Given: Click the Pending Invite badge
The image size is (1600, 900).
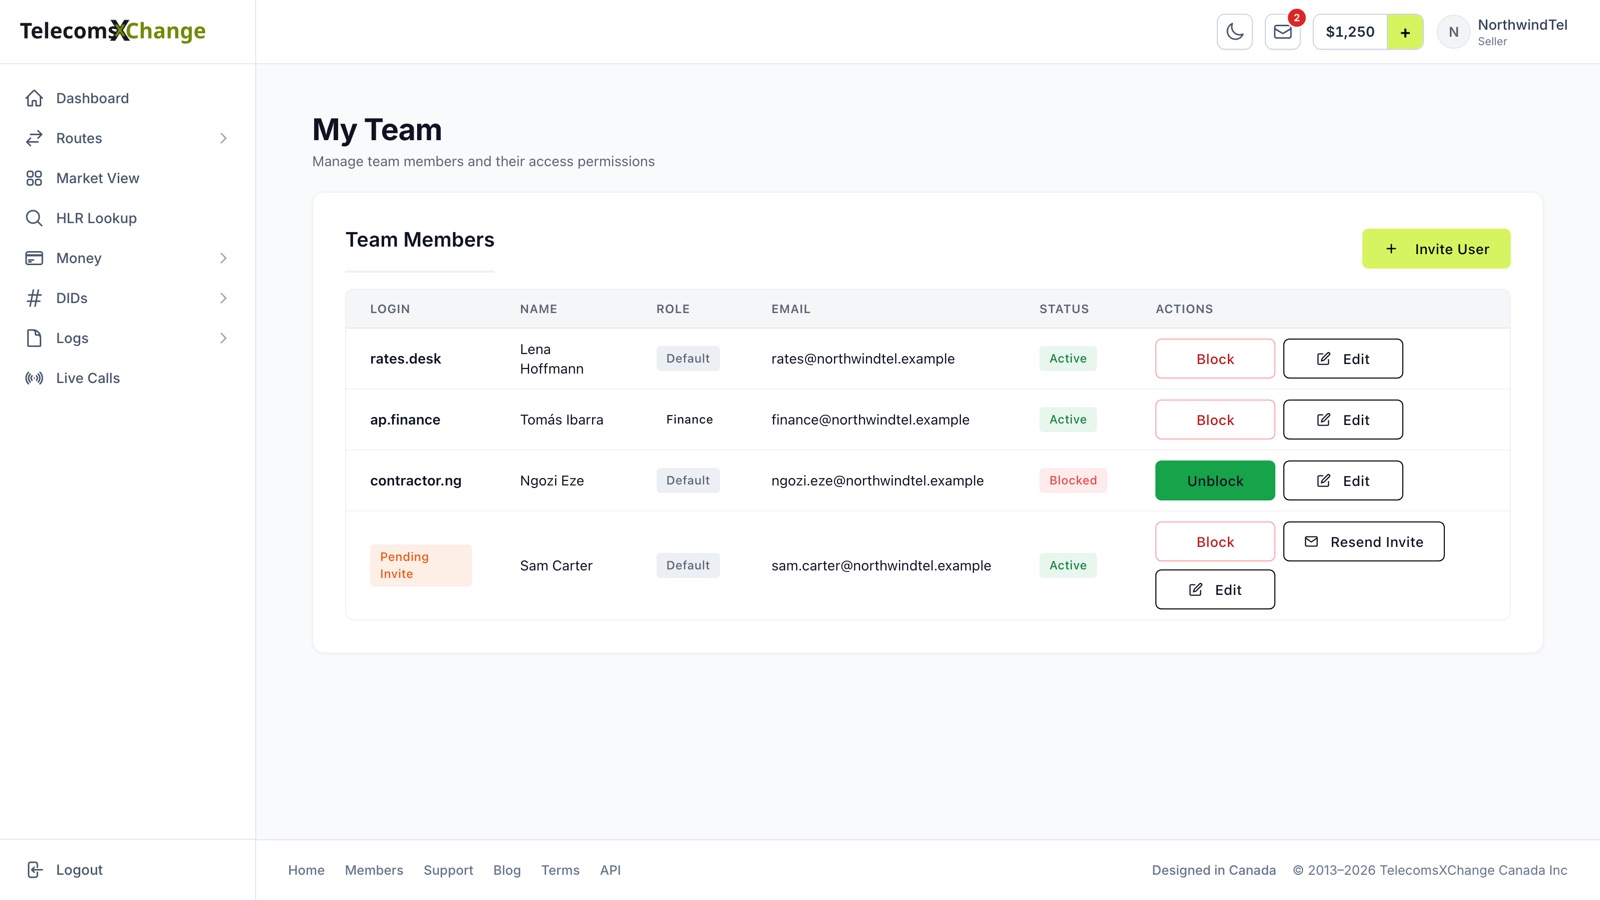Looking at the screenshot, I should (x=421, y=565).
